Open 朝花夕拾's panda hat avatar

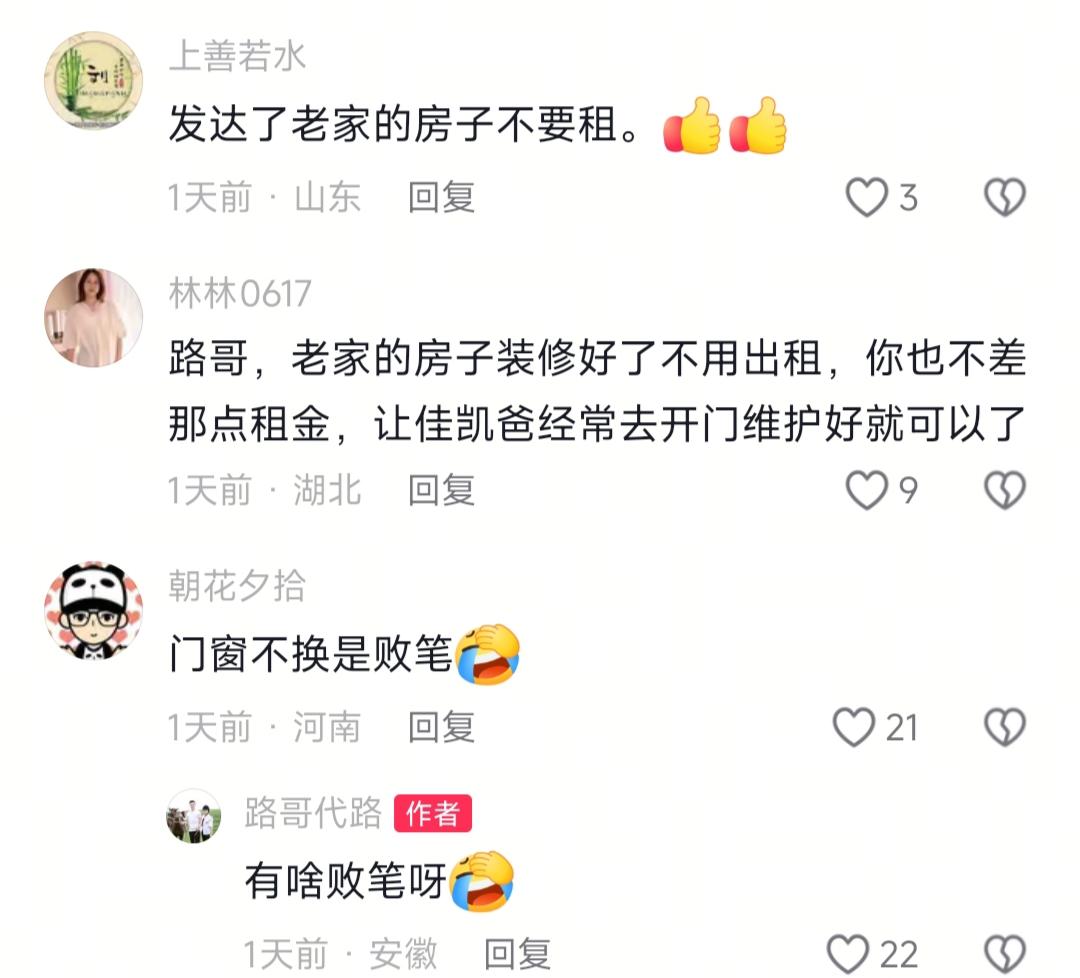pyautogui.click(x=94, y=610)
